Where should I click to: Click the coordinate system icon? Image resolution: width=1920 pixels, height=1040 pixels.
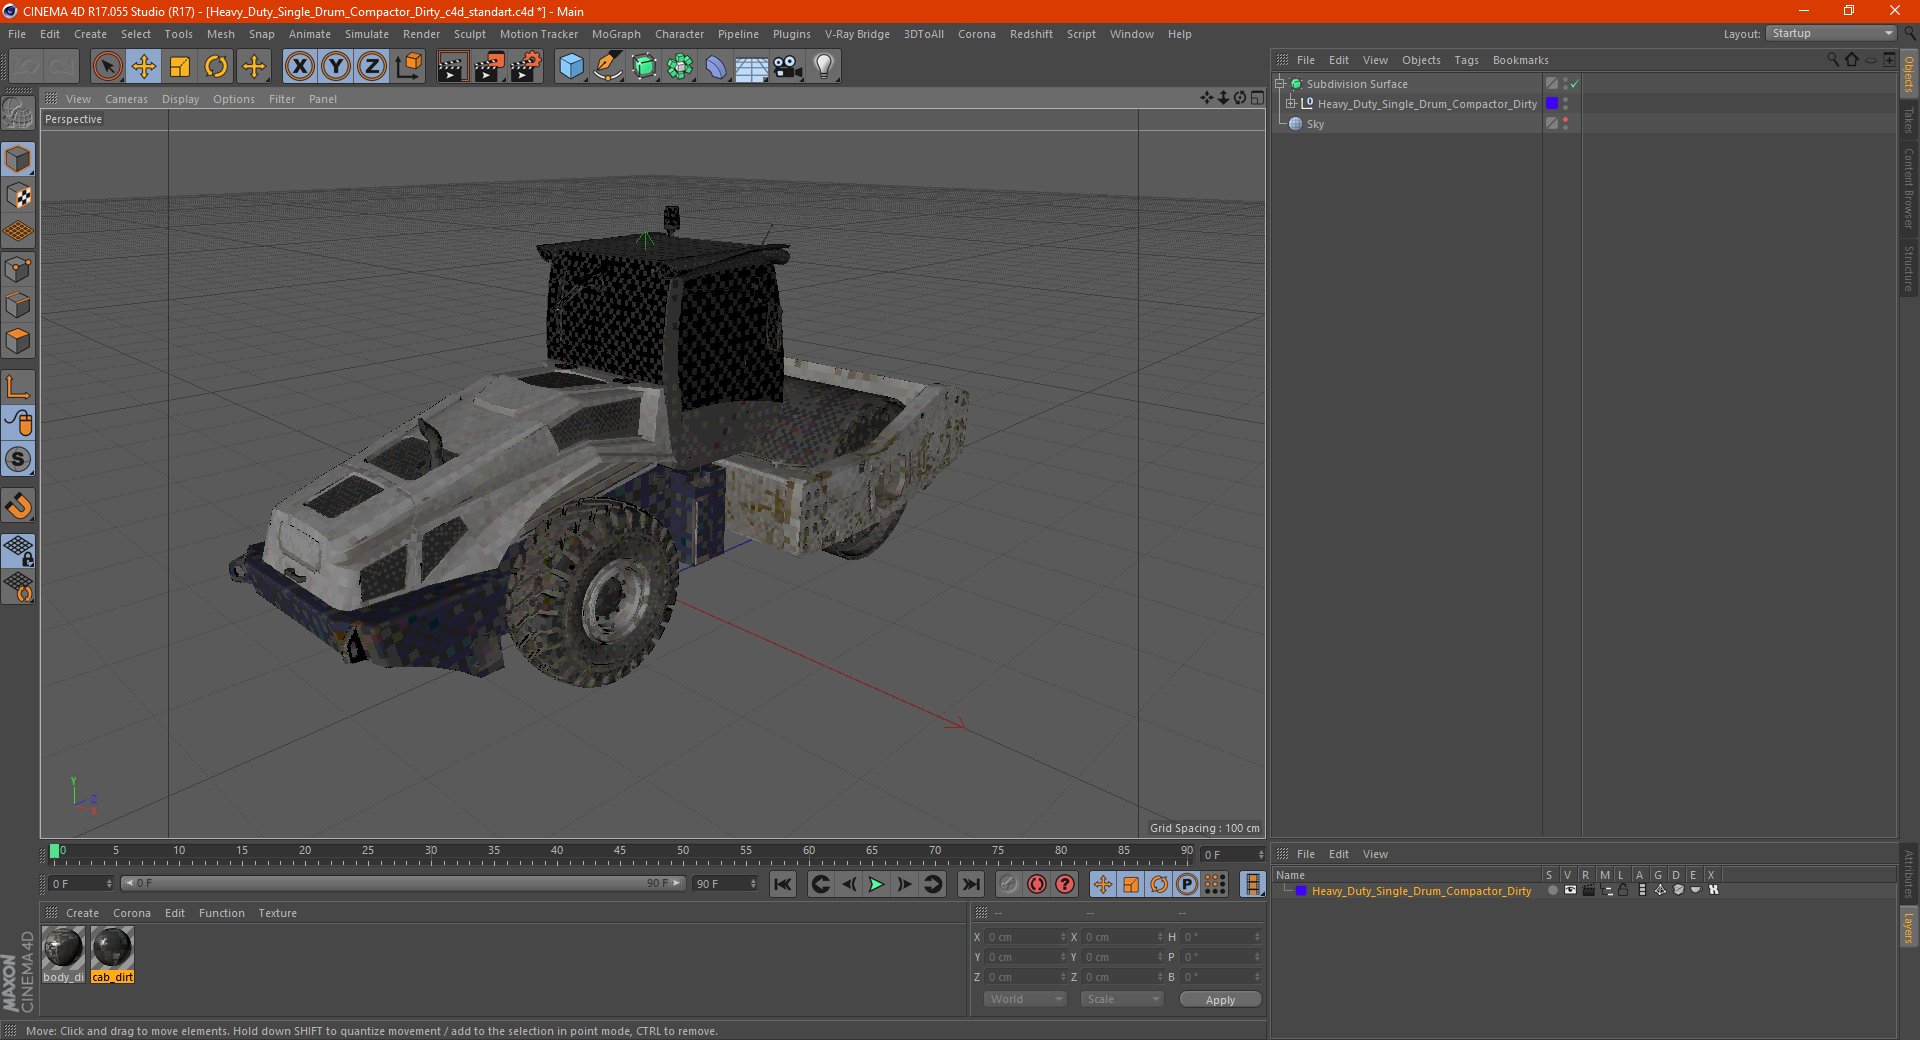point(408,67)
